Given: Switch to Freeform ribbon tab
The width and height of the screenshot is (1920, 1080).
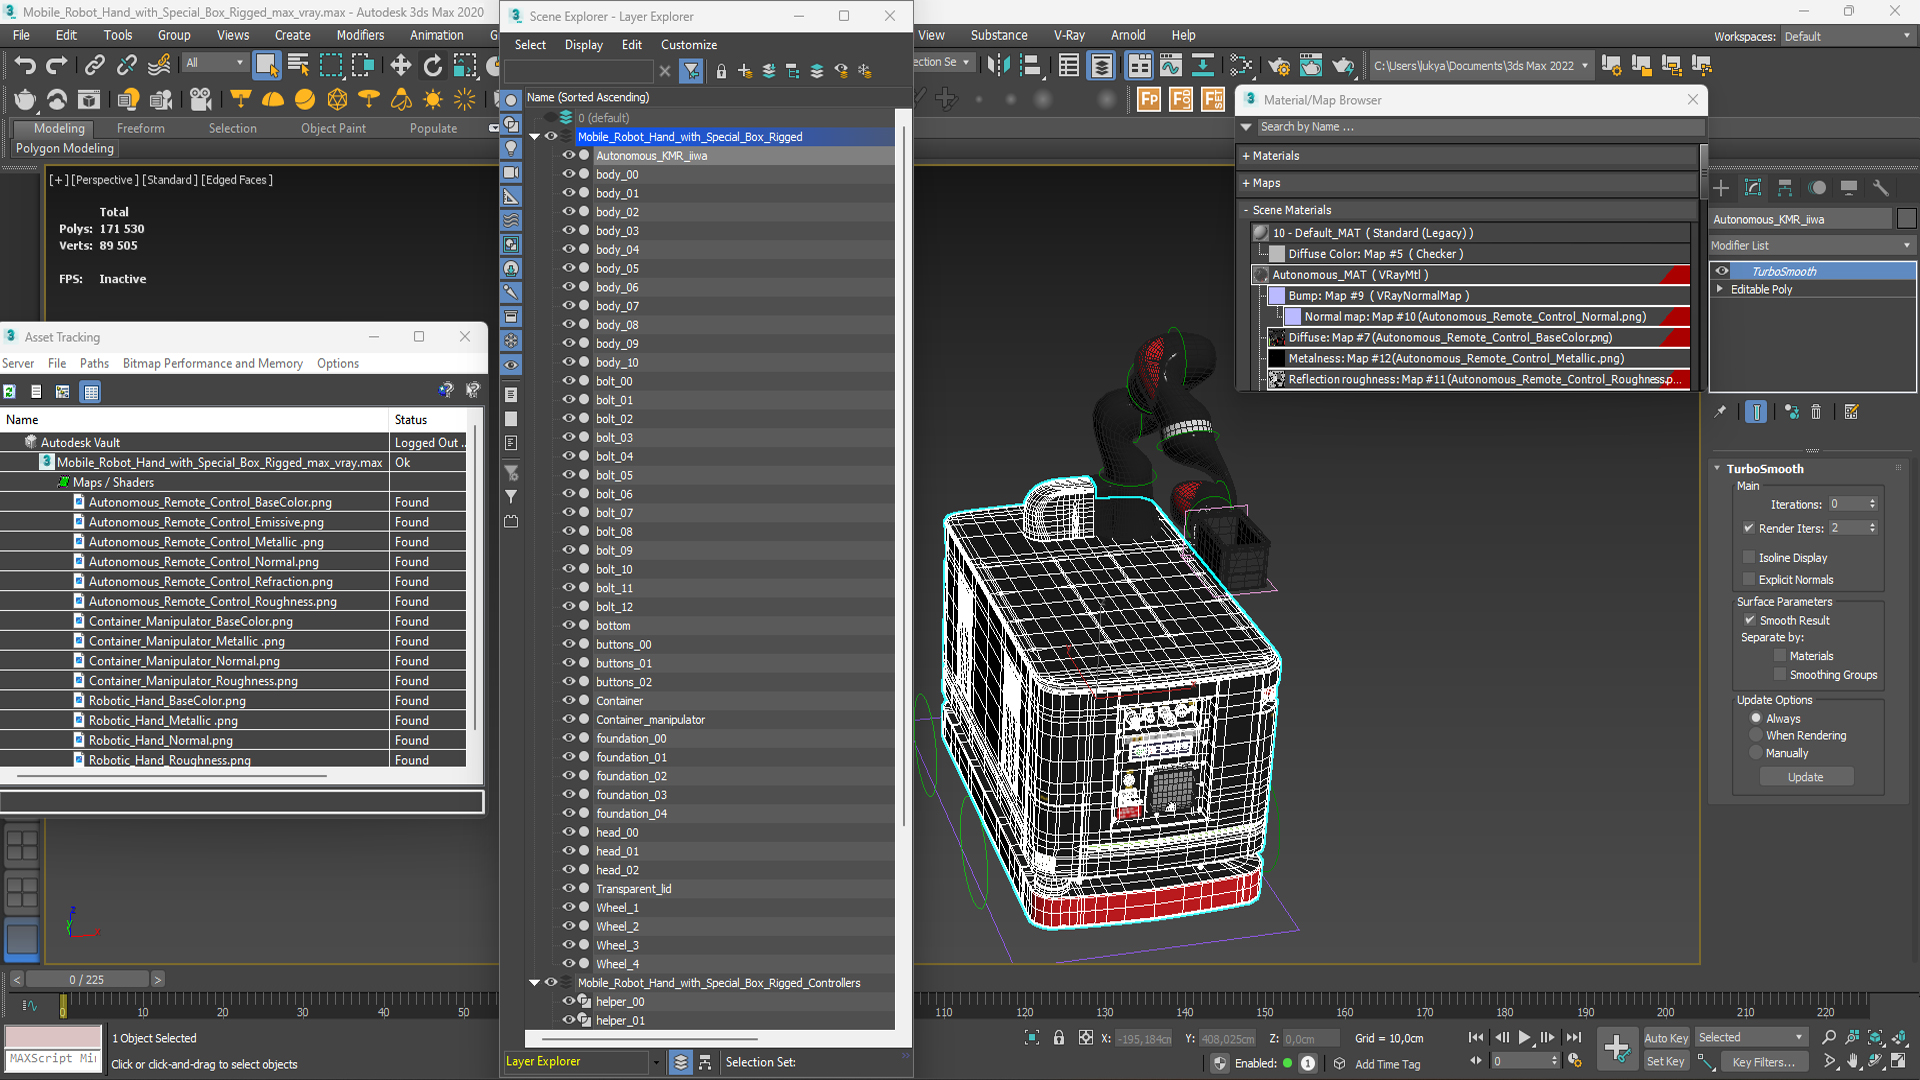Looking at the screenshot, I should click(140, 128).
